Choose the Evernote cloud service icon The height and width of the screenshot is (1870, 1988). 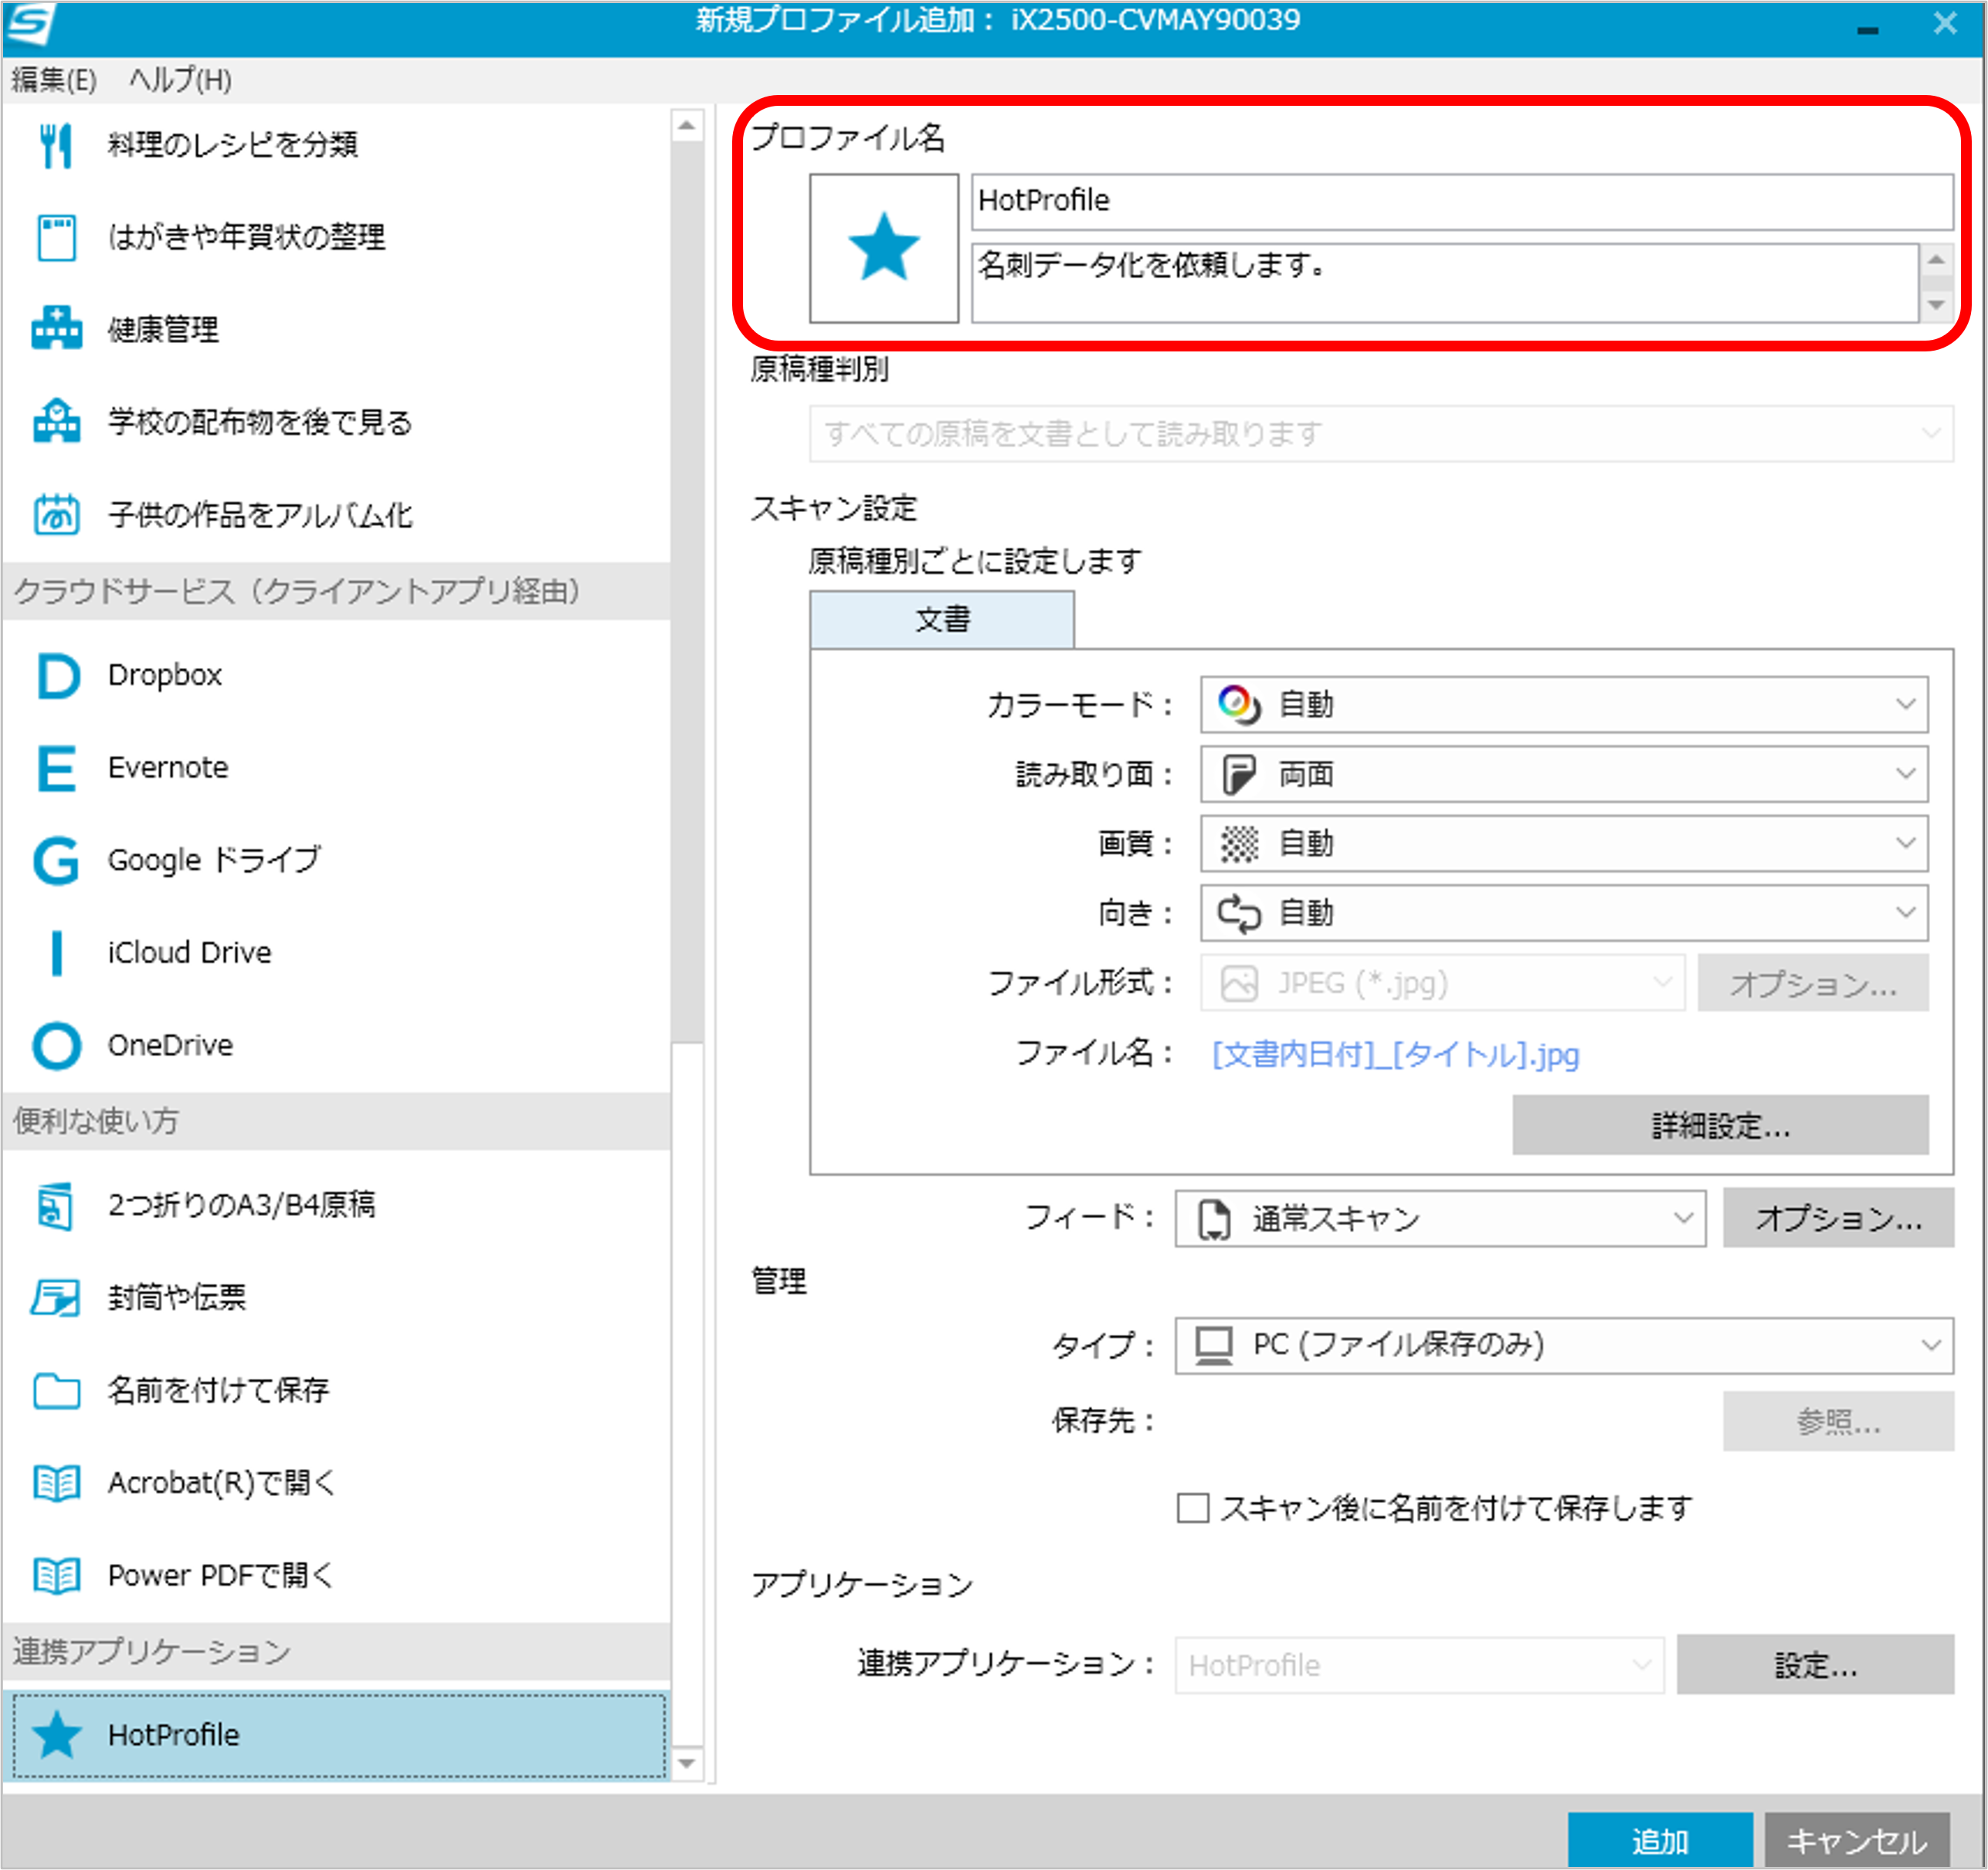pos(57,768)
